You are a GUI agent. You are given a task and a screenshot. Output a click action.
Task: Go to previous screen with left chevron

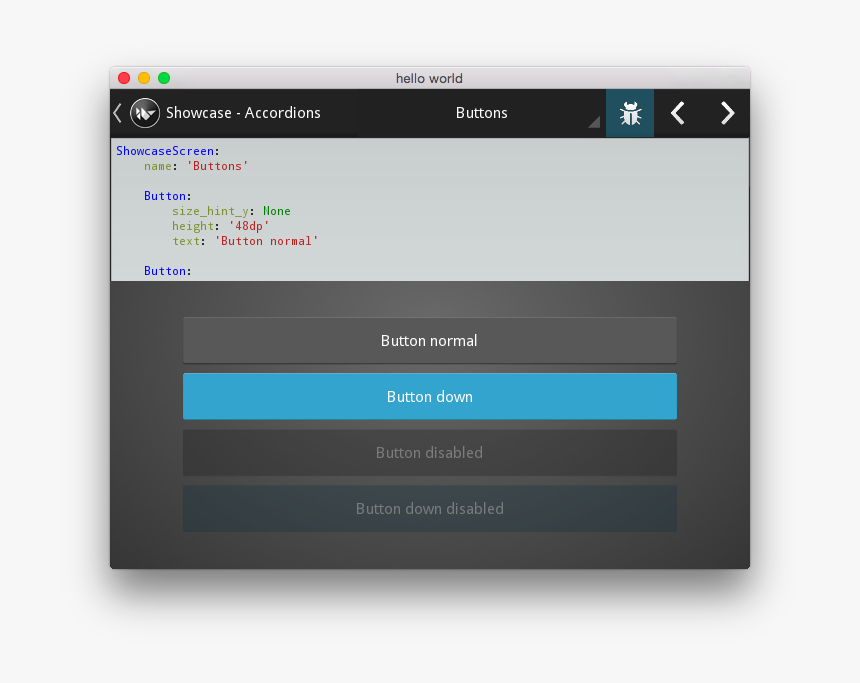(678, 113)
